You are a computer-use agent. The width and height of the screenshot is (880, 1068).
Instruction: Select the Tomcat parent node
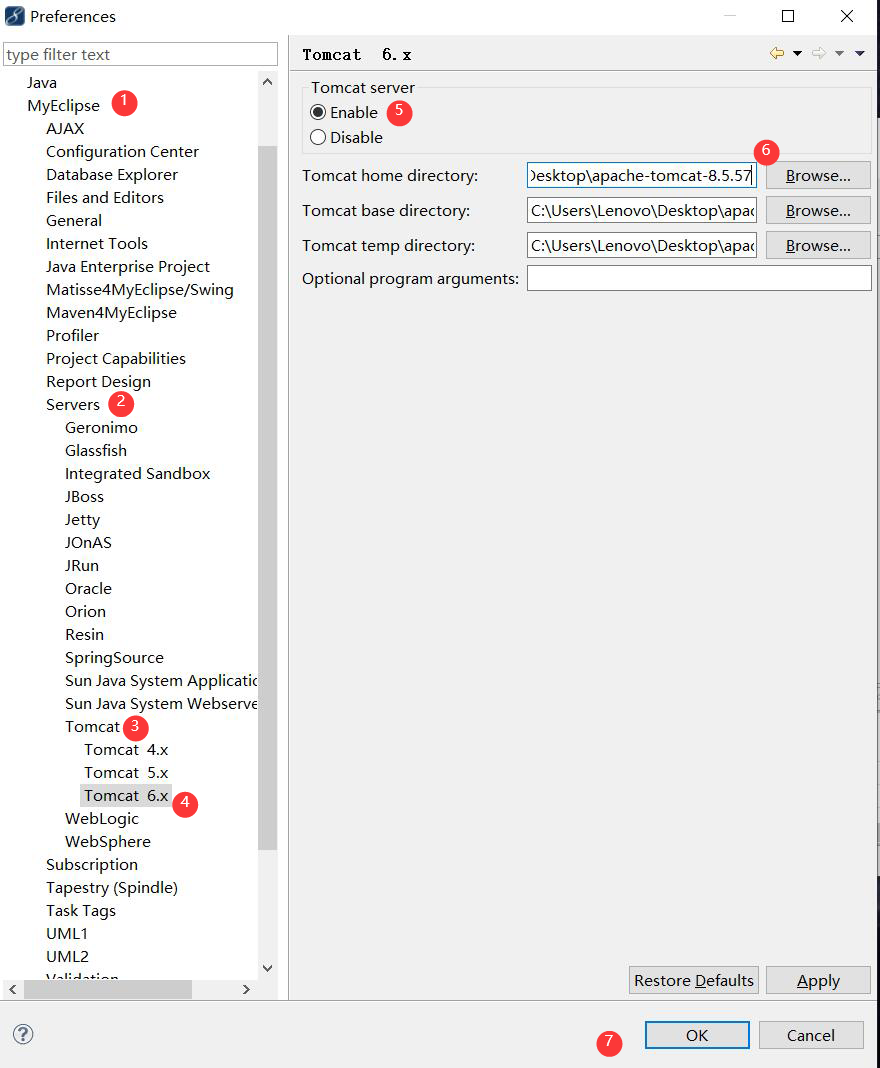pos(93,727)
